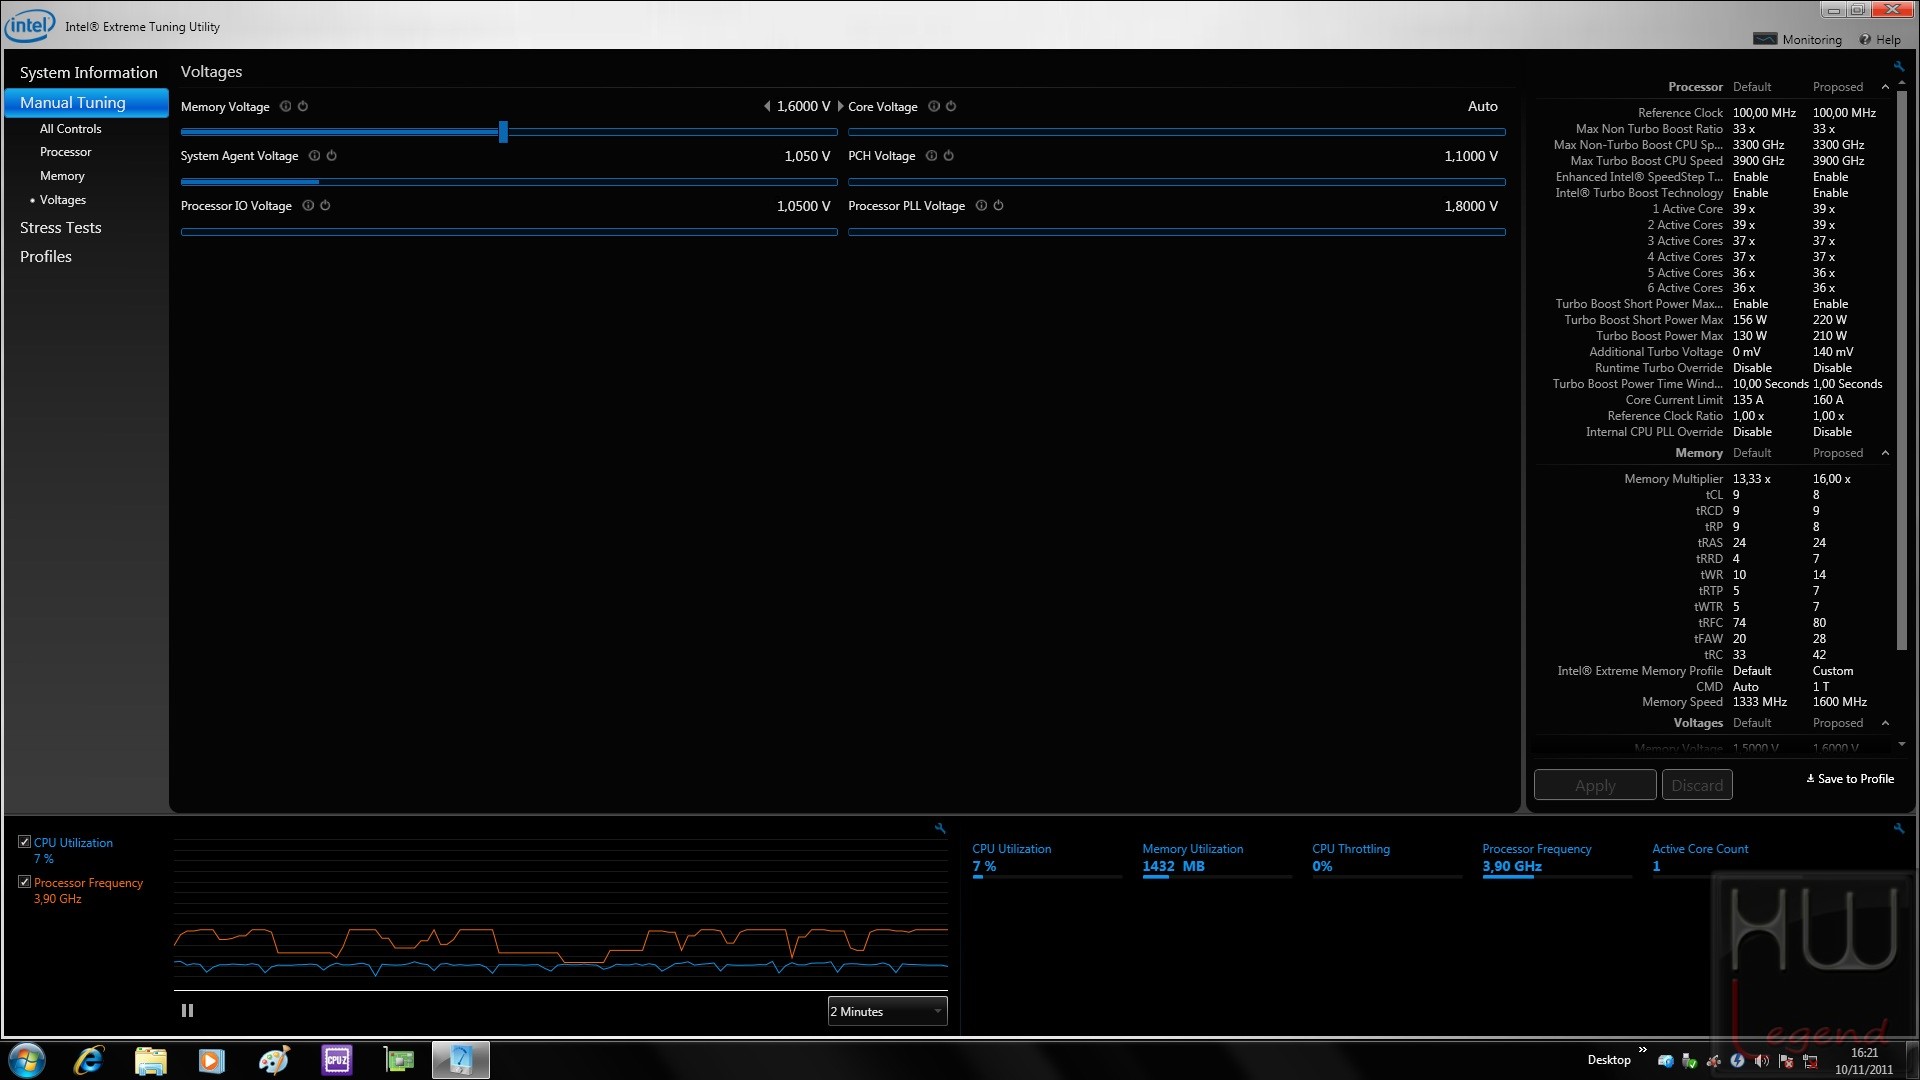Open CPU-Z from taskbar

(337, 1060)
